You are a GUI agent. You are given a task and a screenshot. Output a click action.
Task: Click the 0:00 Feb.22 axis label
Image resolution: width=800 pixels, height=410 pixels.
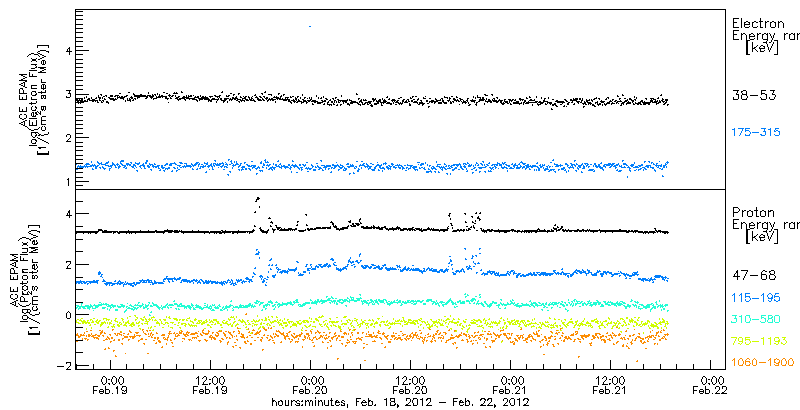[710, 385]
